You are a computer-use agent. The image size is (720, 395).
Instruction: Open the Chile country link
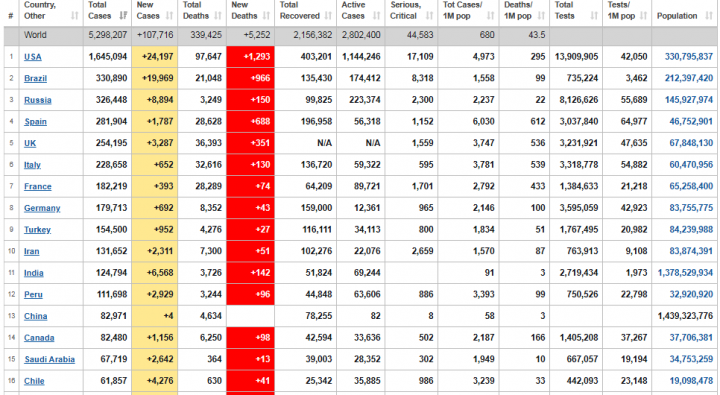pos(34,381)
